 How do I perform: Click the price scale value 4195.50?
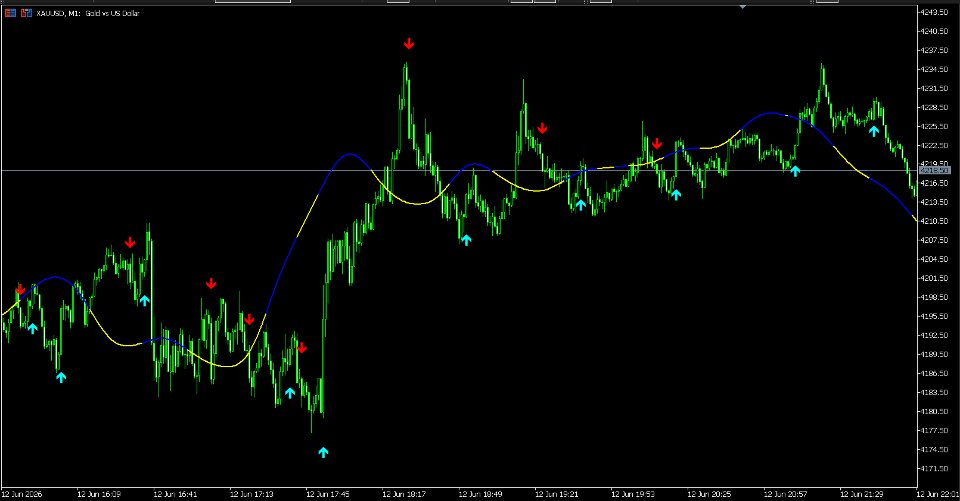tap(935, 316)
